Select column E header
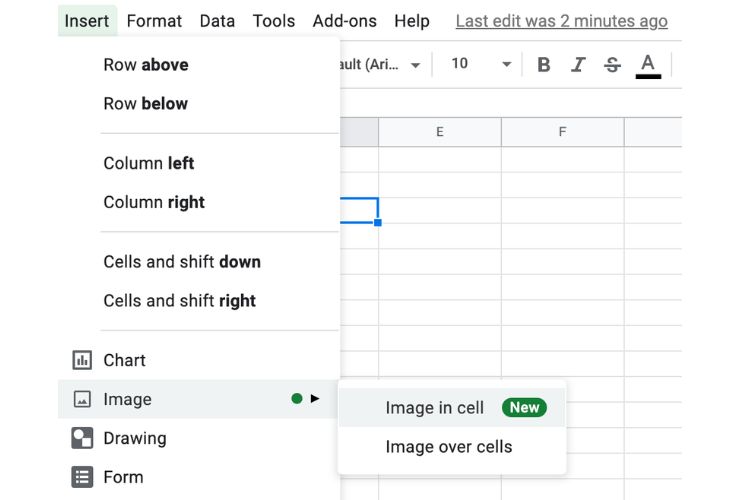This screenshot has height=500, width=740. point(439,132)
